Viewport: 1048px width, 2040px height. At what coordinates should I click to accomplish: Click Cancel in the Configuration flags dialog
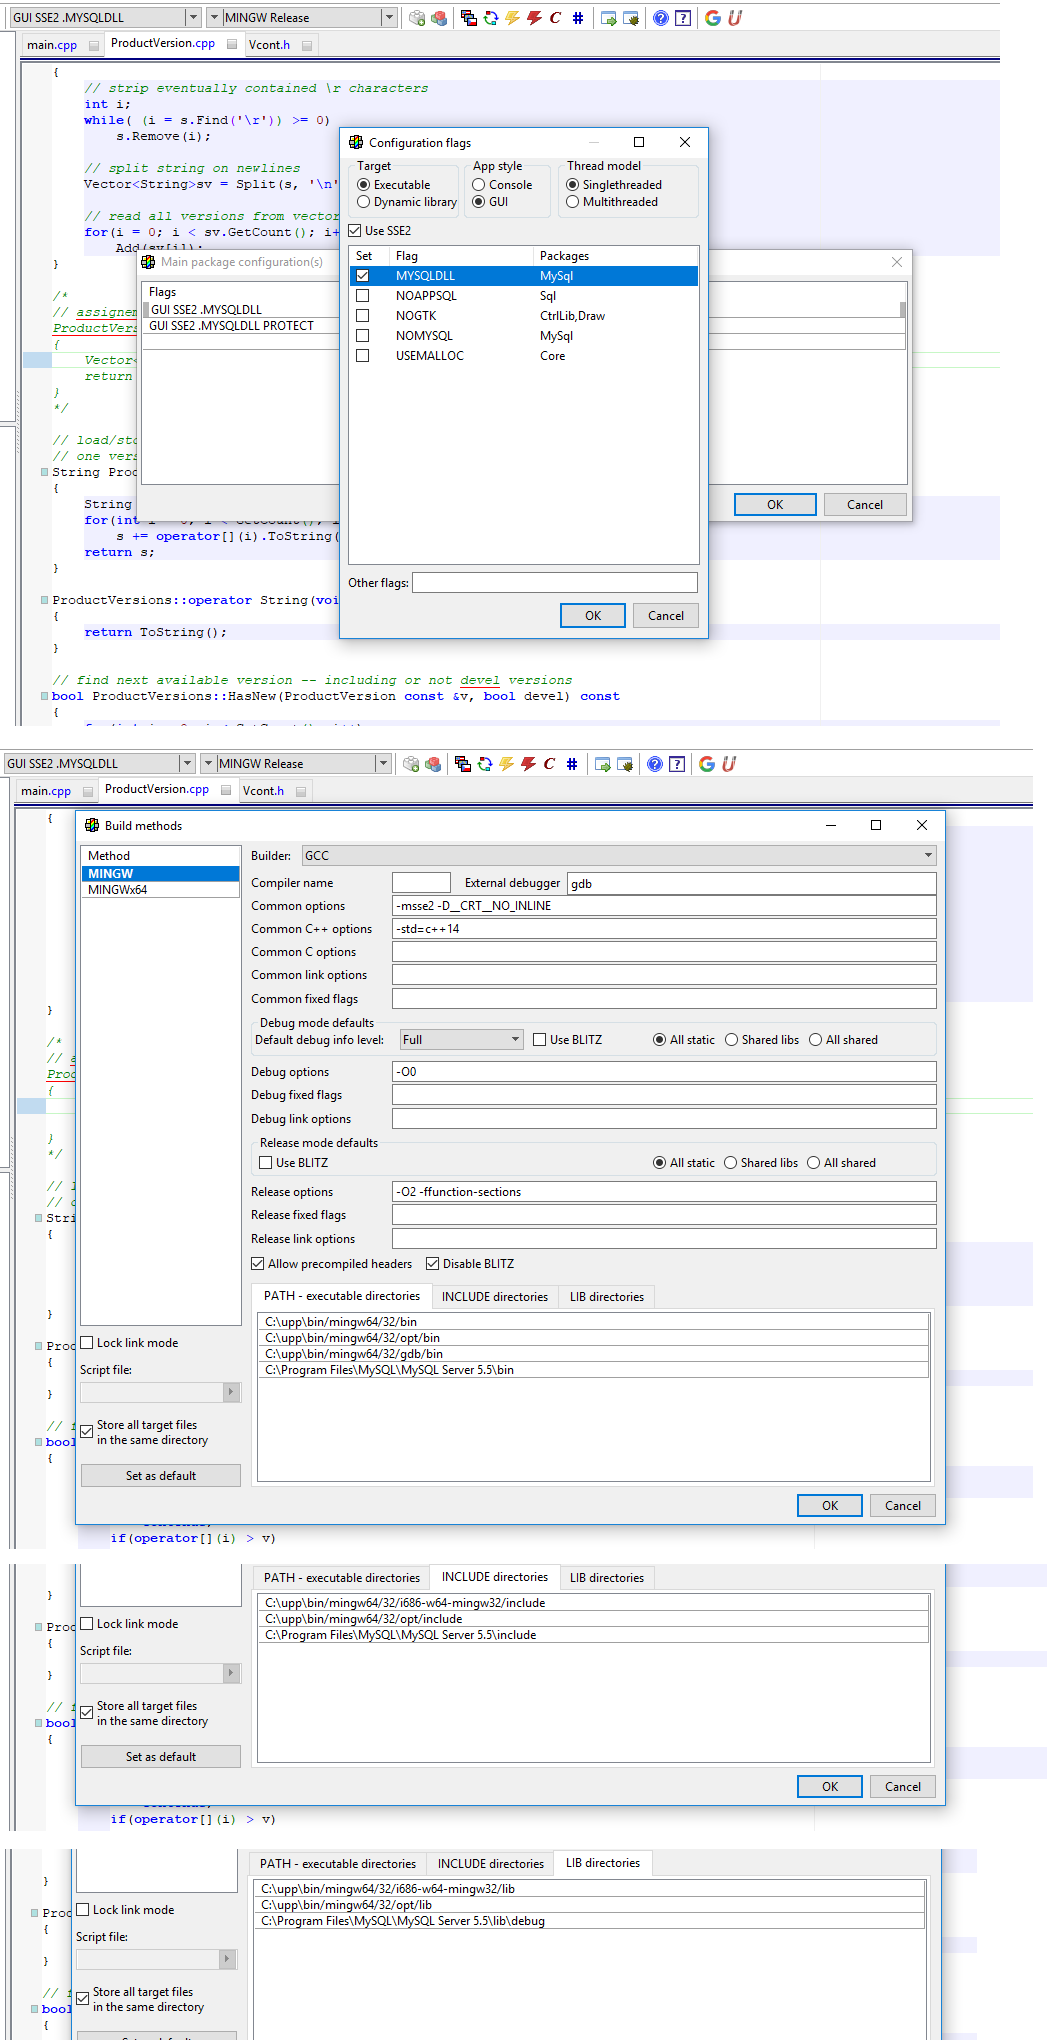pos(665,616)
